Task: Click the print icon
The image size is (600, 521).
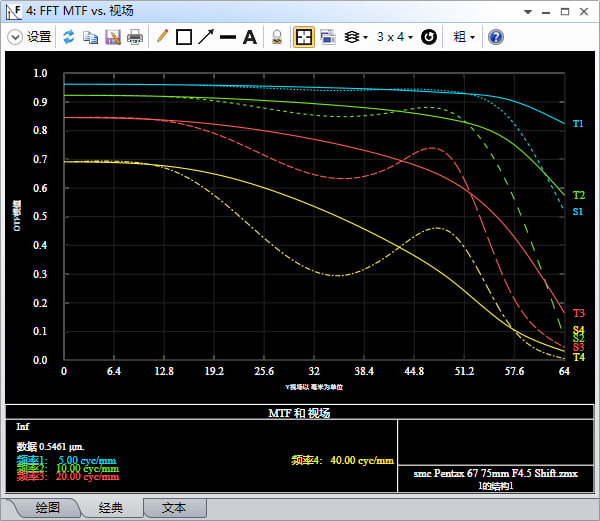Action: 134,37
